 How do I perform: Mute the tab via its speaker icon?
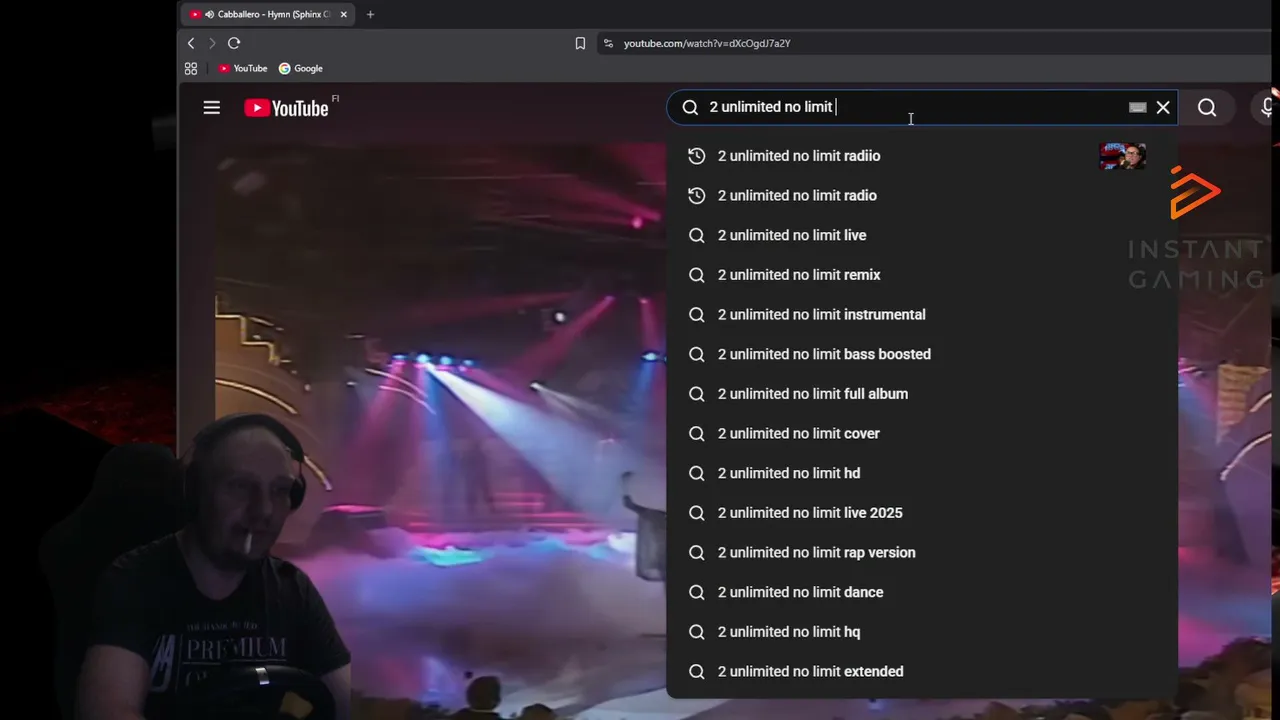pos(209,15)
